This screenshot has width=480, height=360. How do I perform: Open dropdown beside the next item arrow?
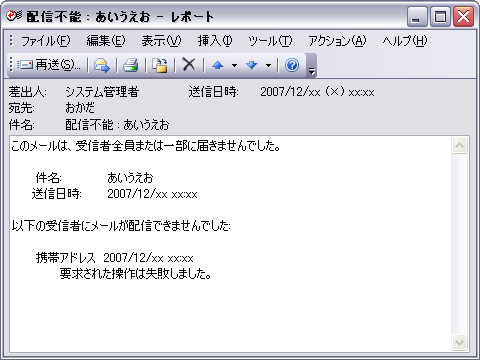pyautogui.click(x=268, y=65)
